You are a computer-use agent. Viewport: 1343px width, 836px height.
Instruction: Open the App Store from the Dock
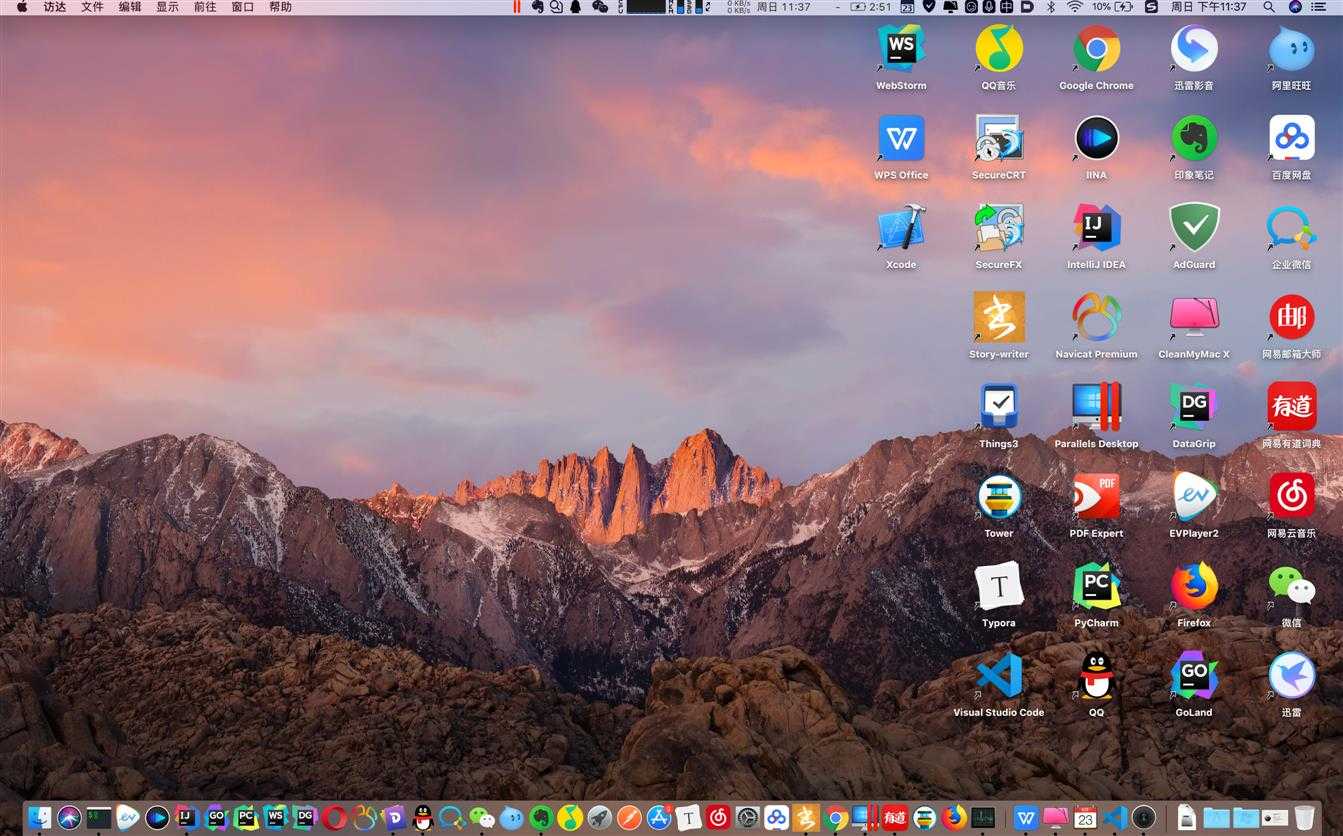658,818
